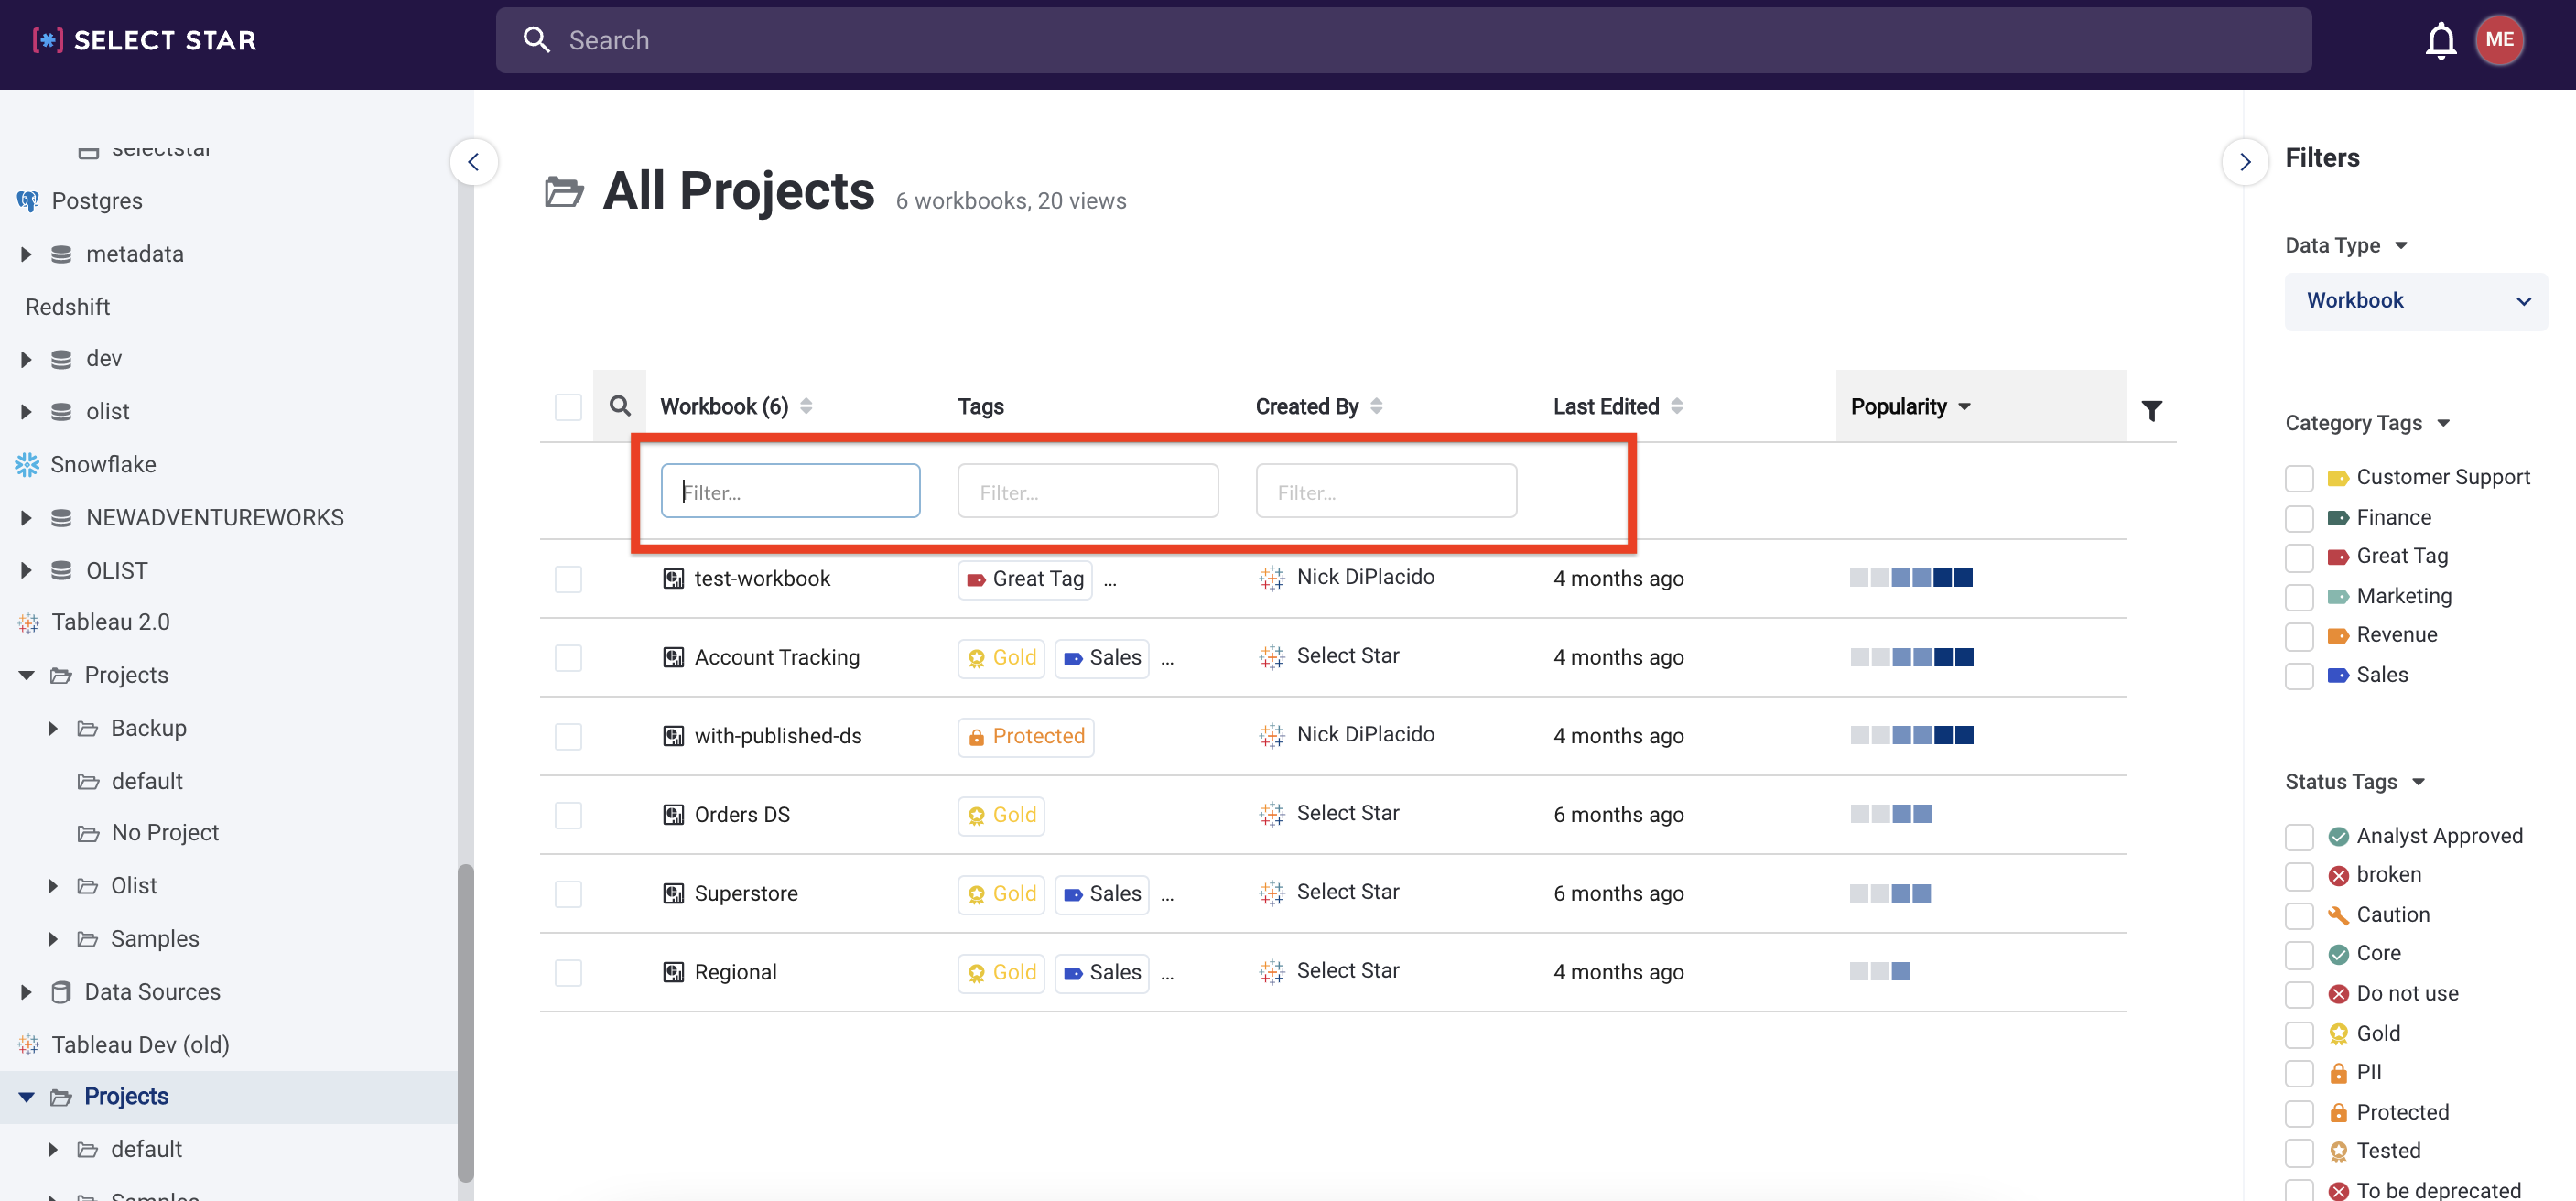Select the dev database
2576x1201 pixels.
coord(104,358)
